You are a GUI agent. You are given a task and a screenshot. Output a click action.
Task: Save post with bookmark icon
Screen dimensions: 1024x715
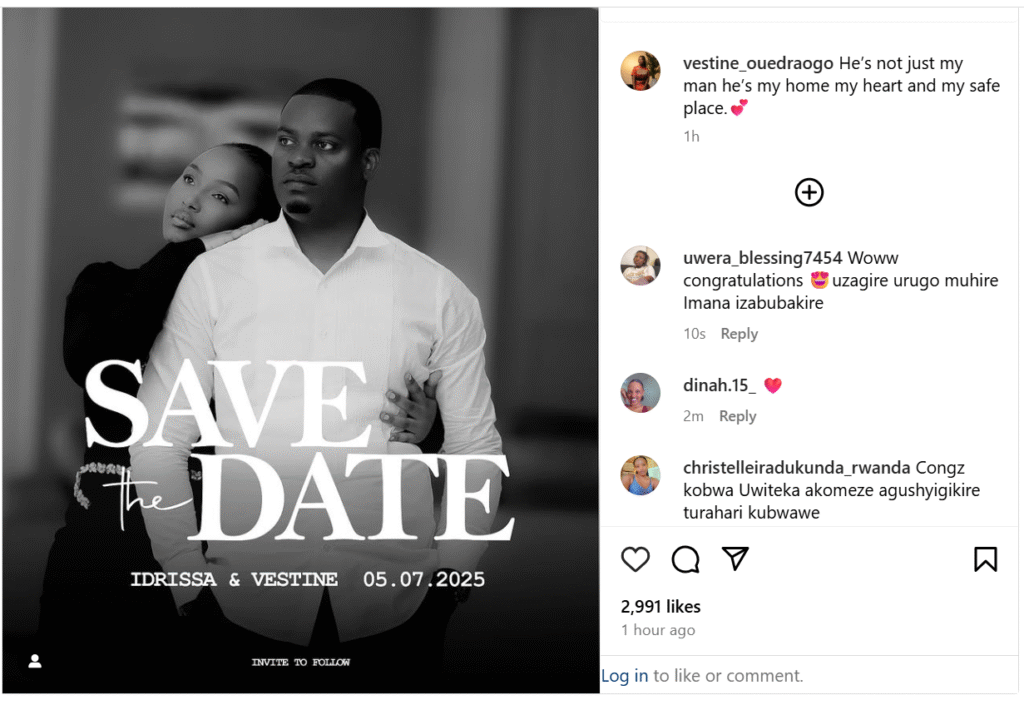(x=985, y=560)
